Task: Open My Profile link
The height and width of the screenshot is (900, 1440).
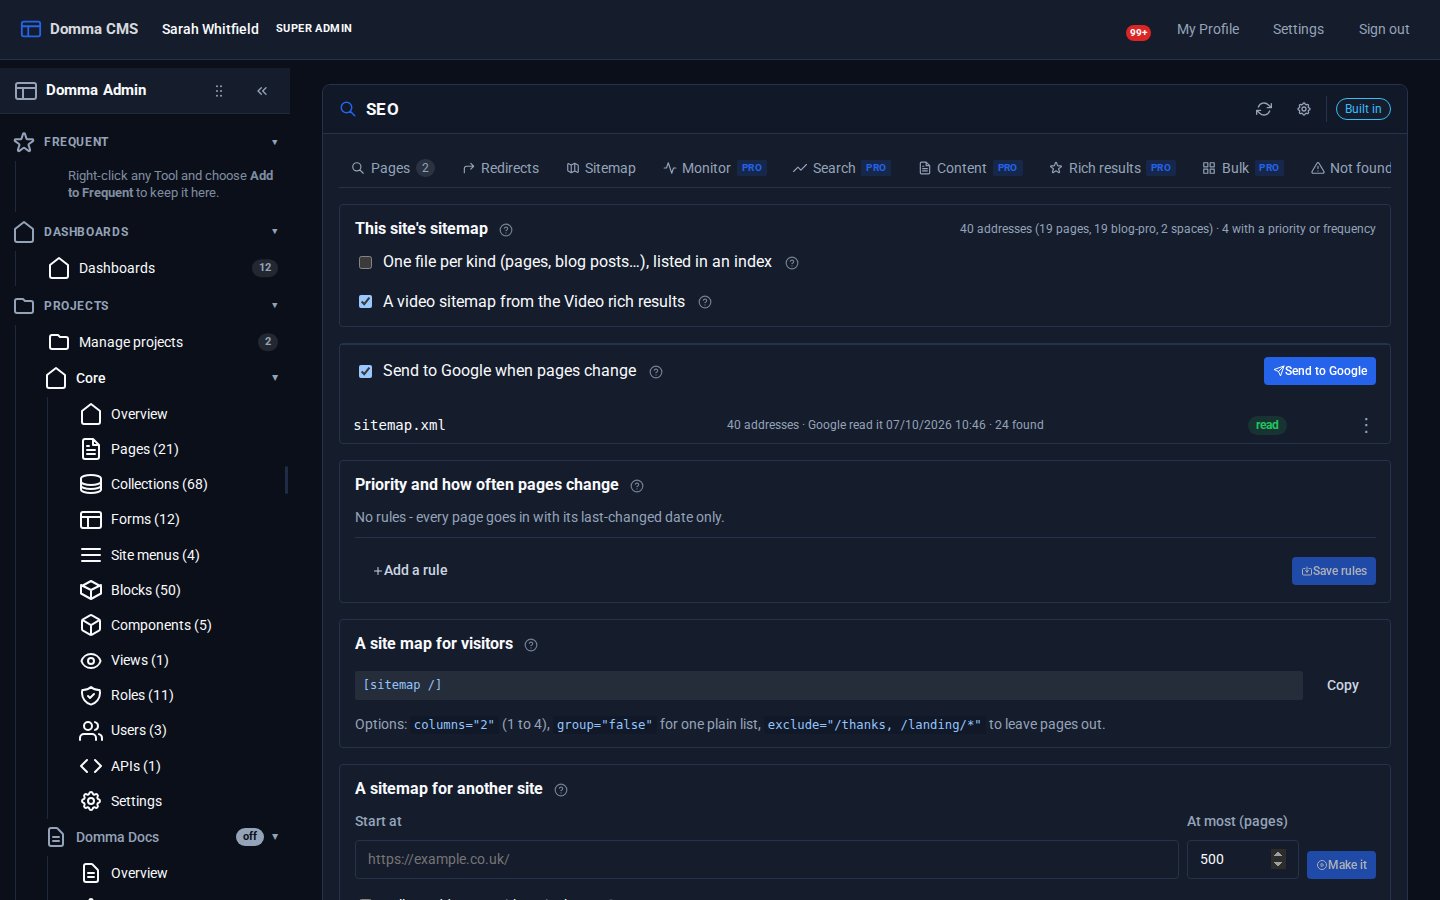Action: 1208,29
